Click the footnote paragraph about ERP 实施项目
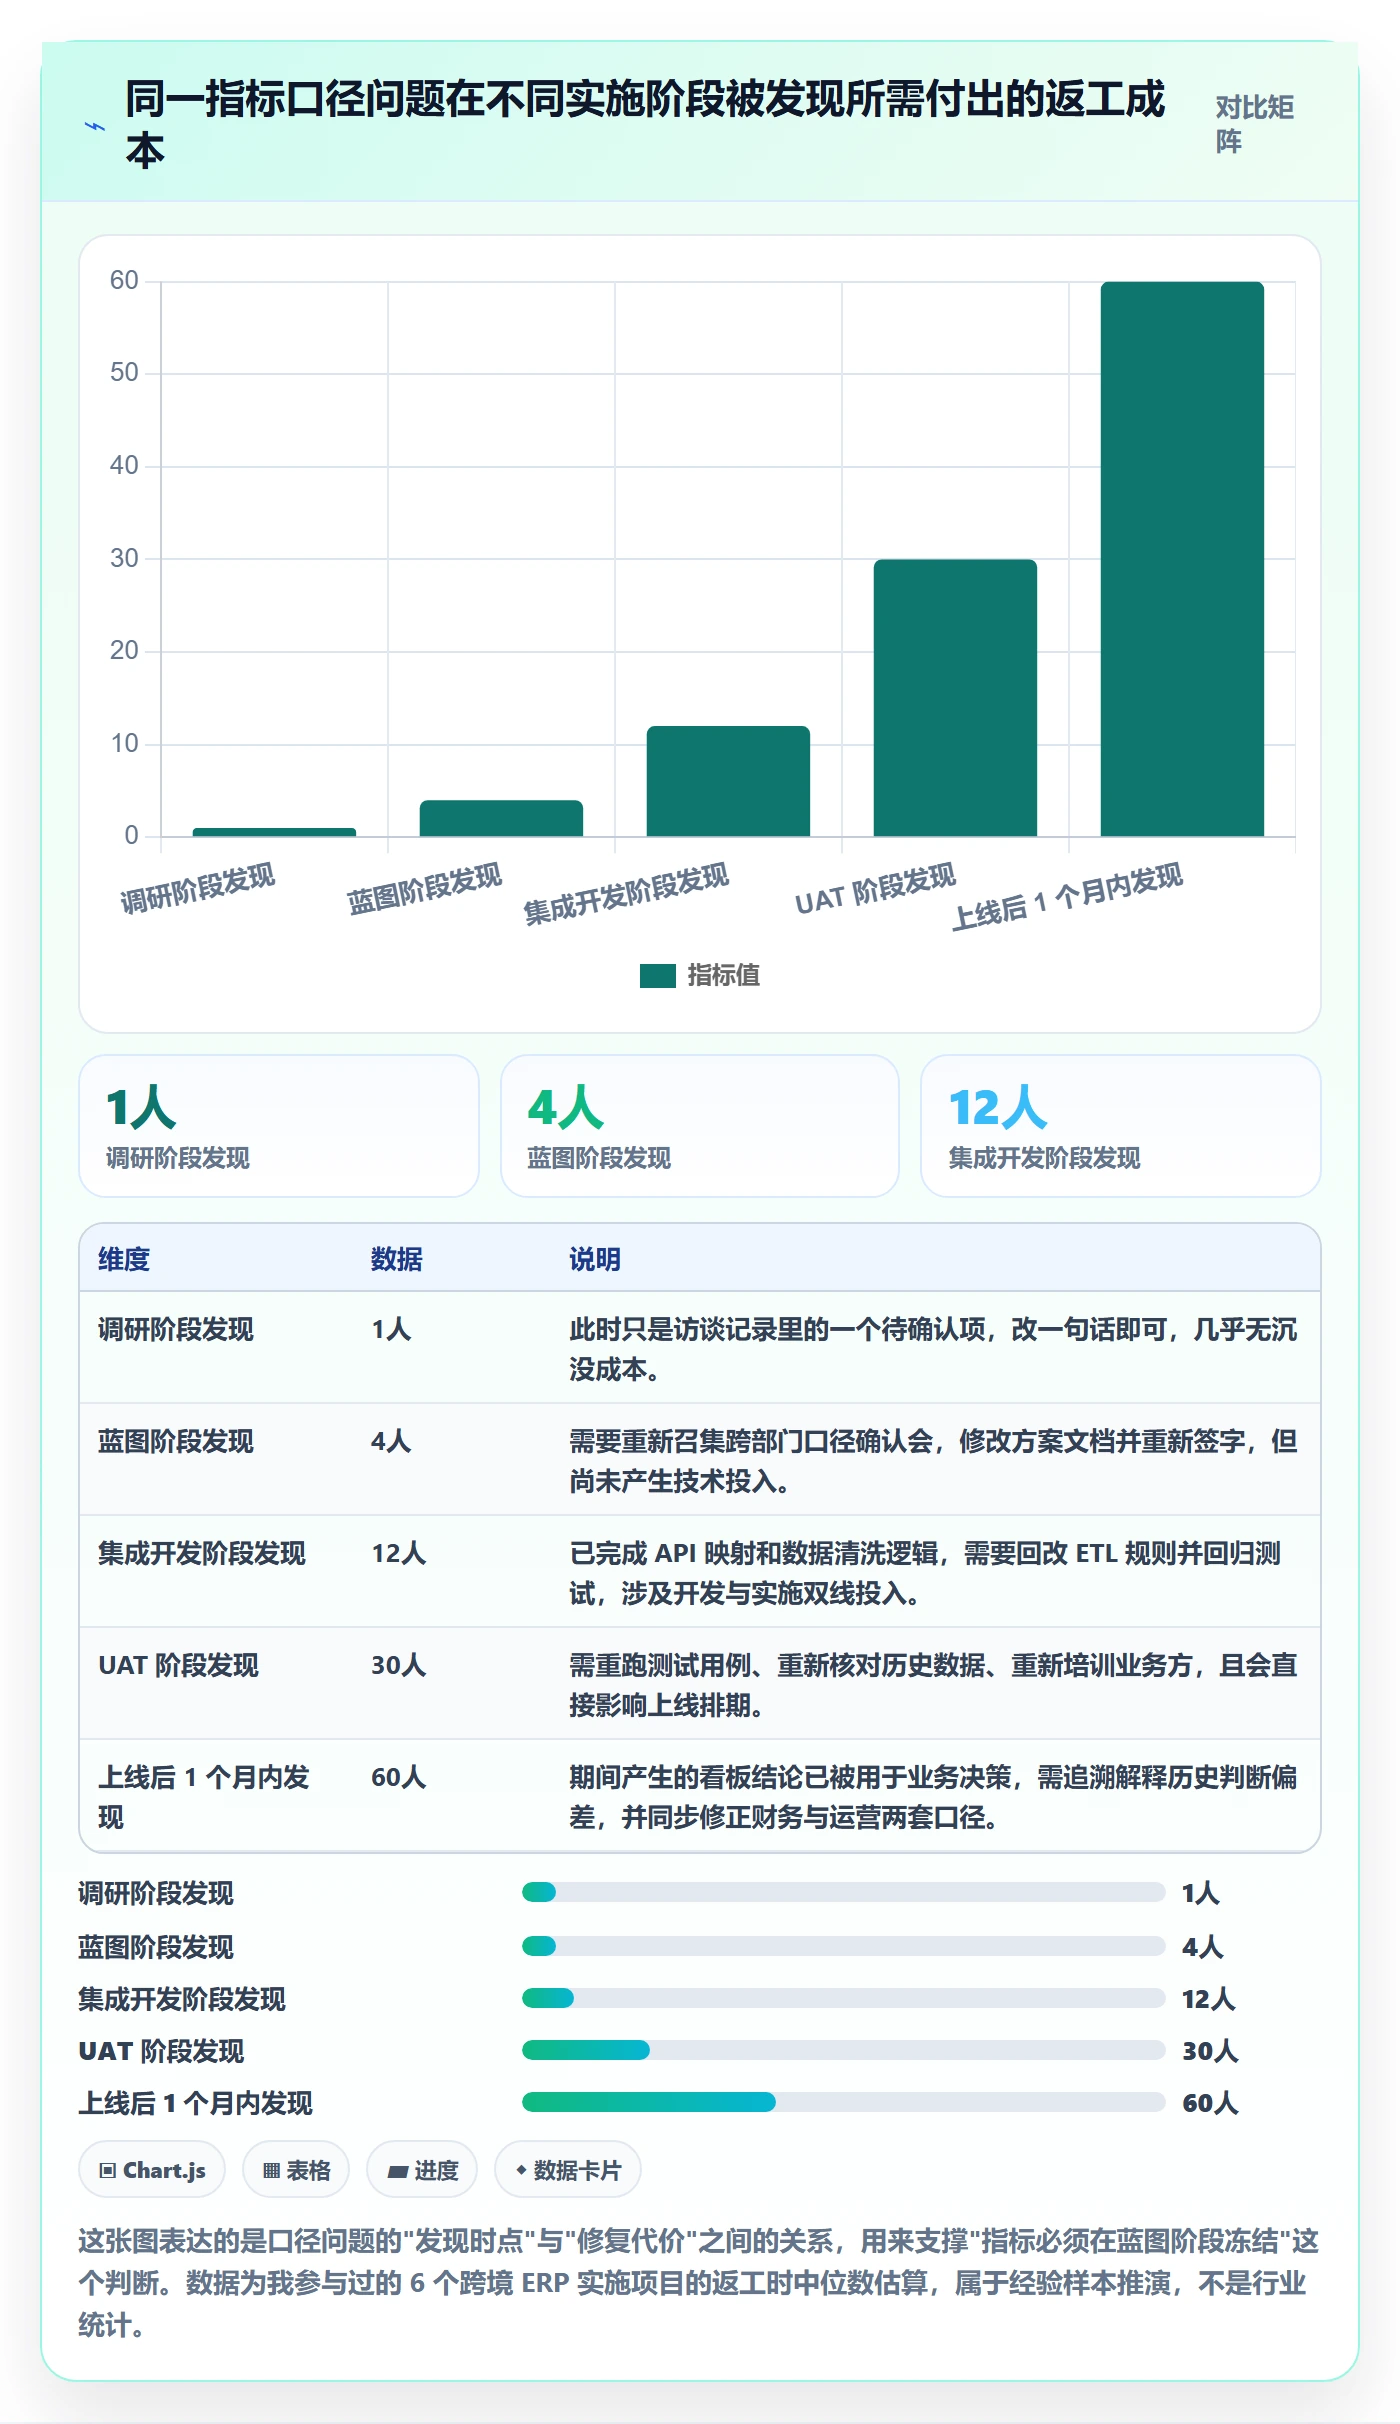 [699, 2283]
